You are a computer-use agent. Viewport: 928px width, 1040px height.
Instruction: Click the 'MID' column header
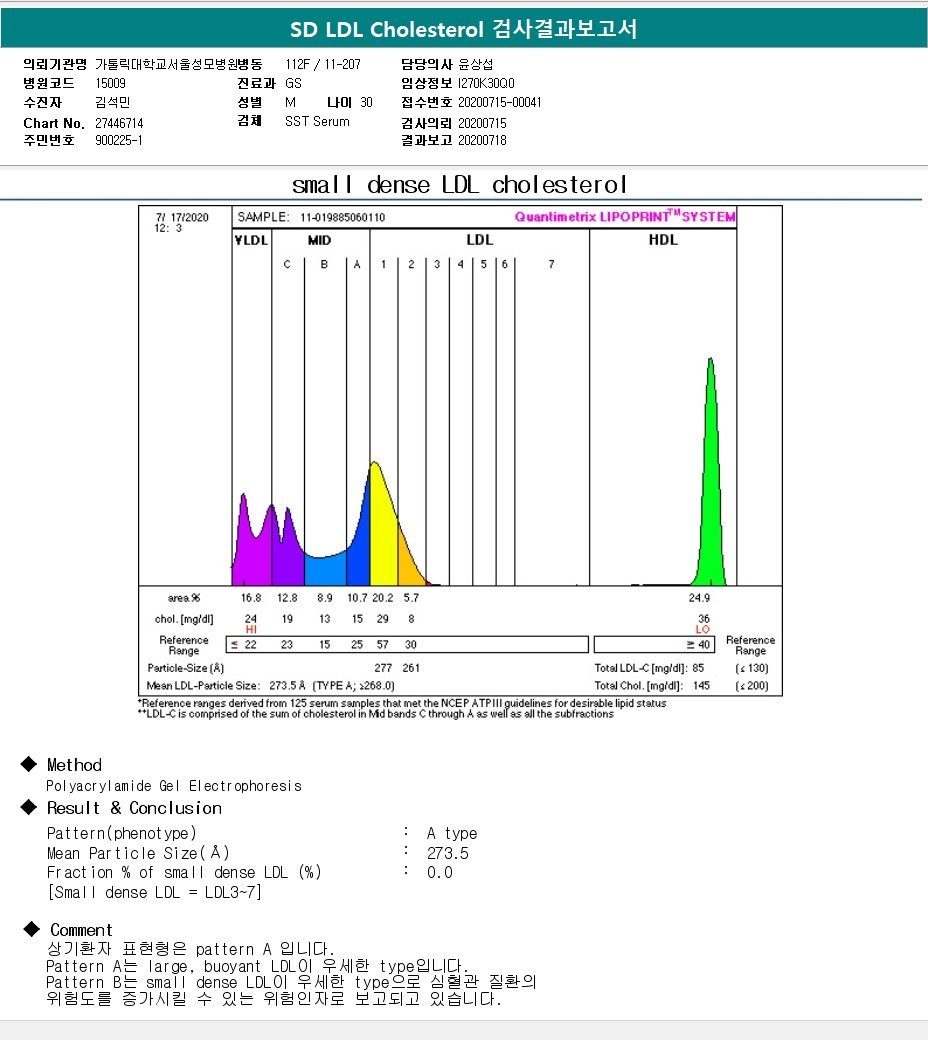pos(319,239)
